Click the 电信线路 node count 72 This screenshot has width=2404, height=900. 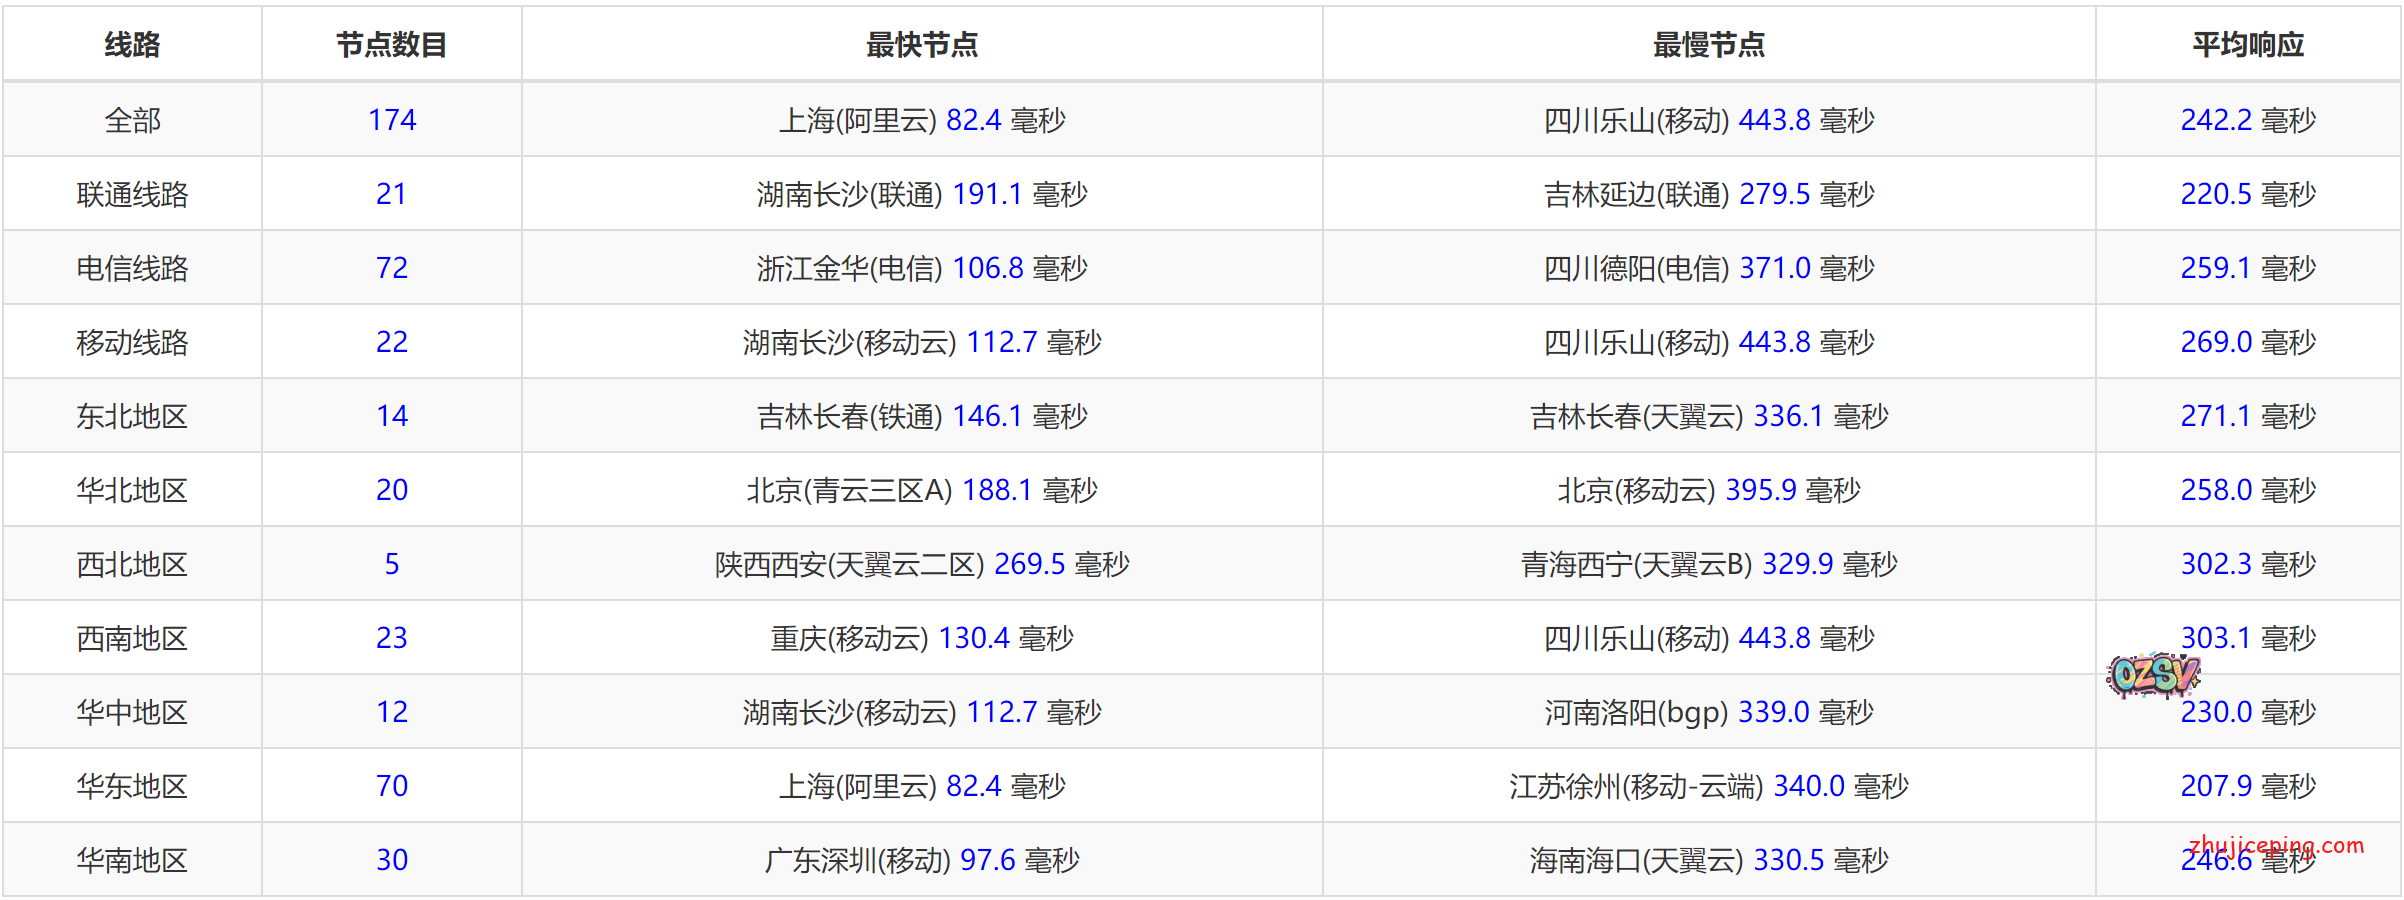tap(391, 268)
